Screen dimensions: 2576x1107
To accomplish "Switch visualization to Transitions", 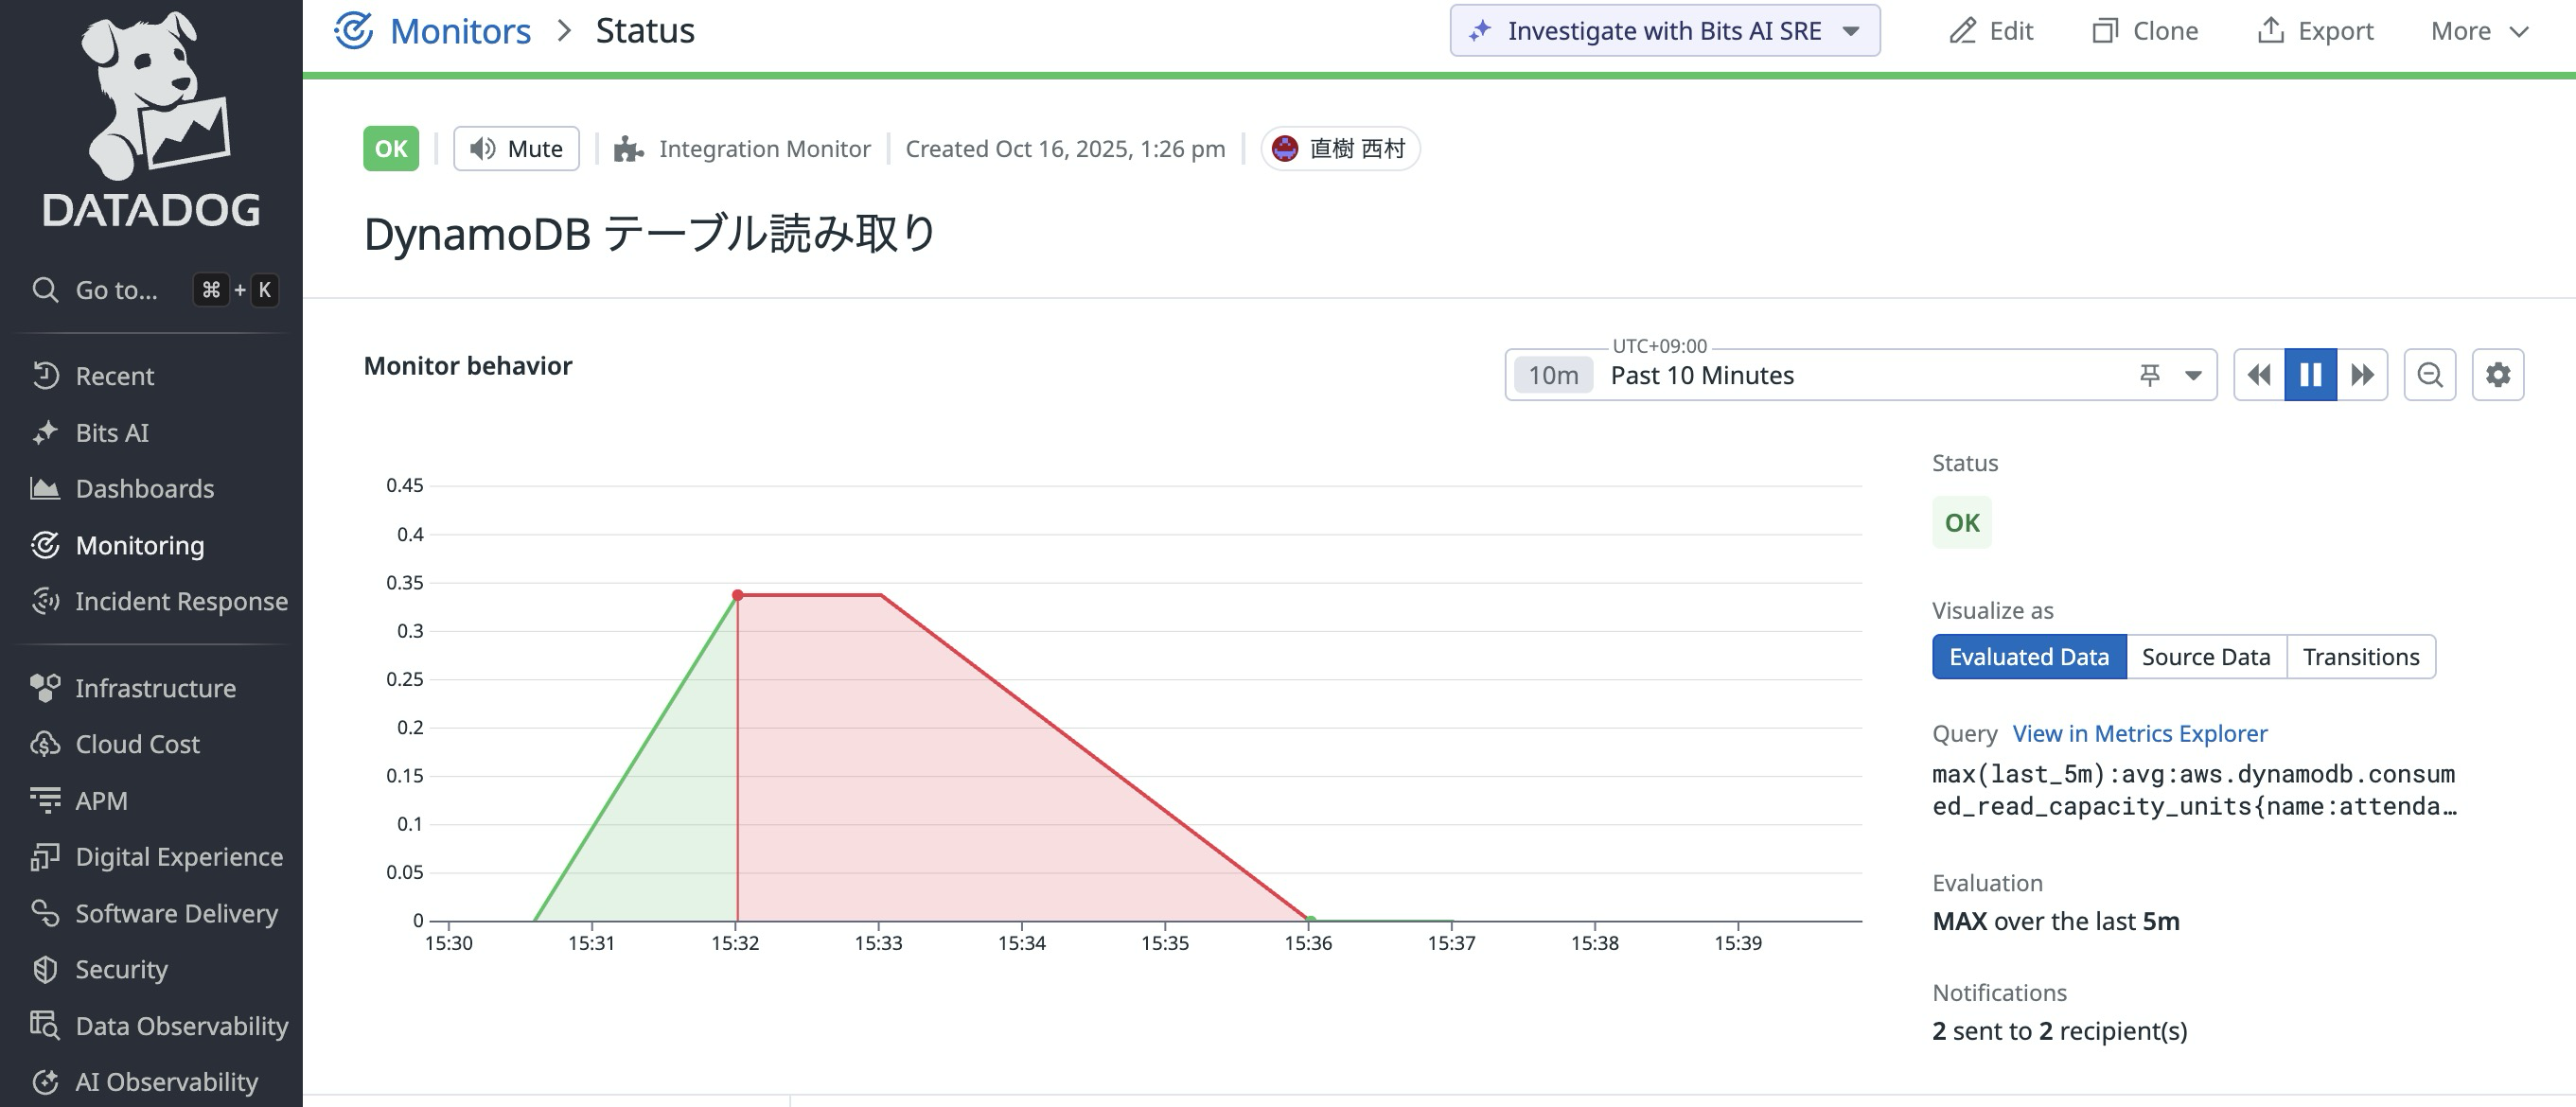I will (x=2361, y=656).
